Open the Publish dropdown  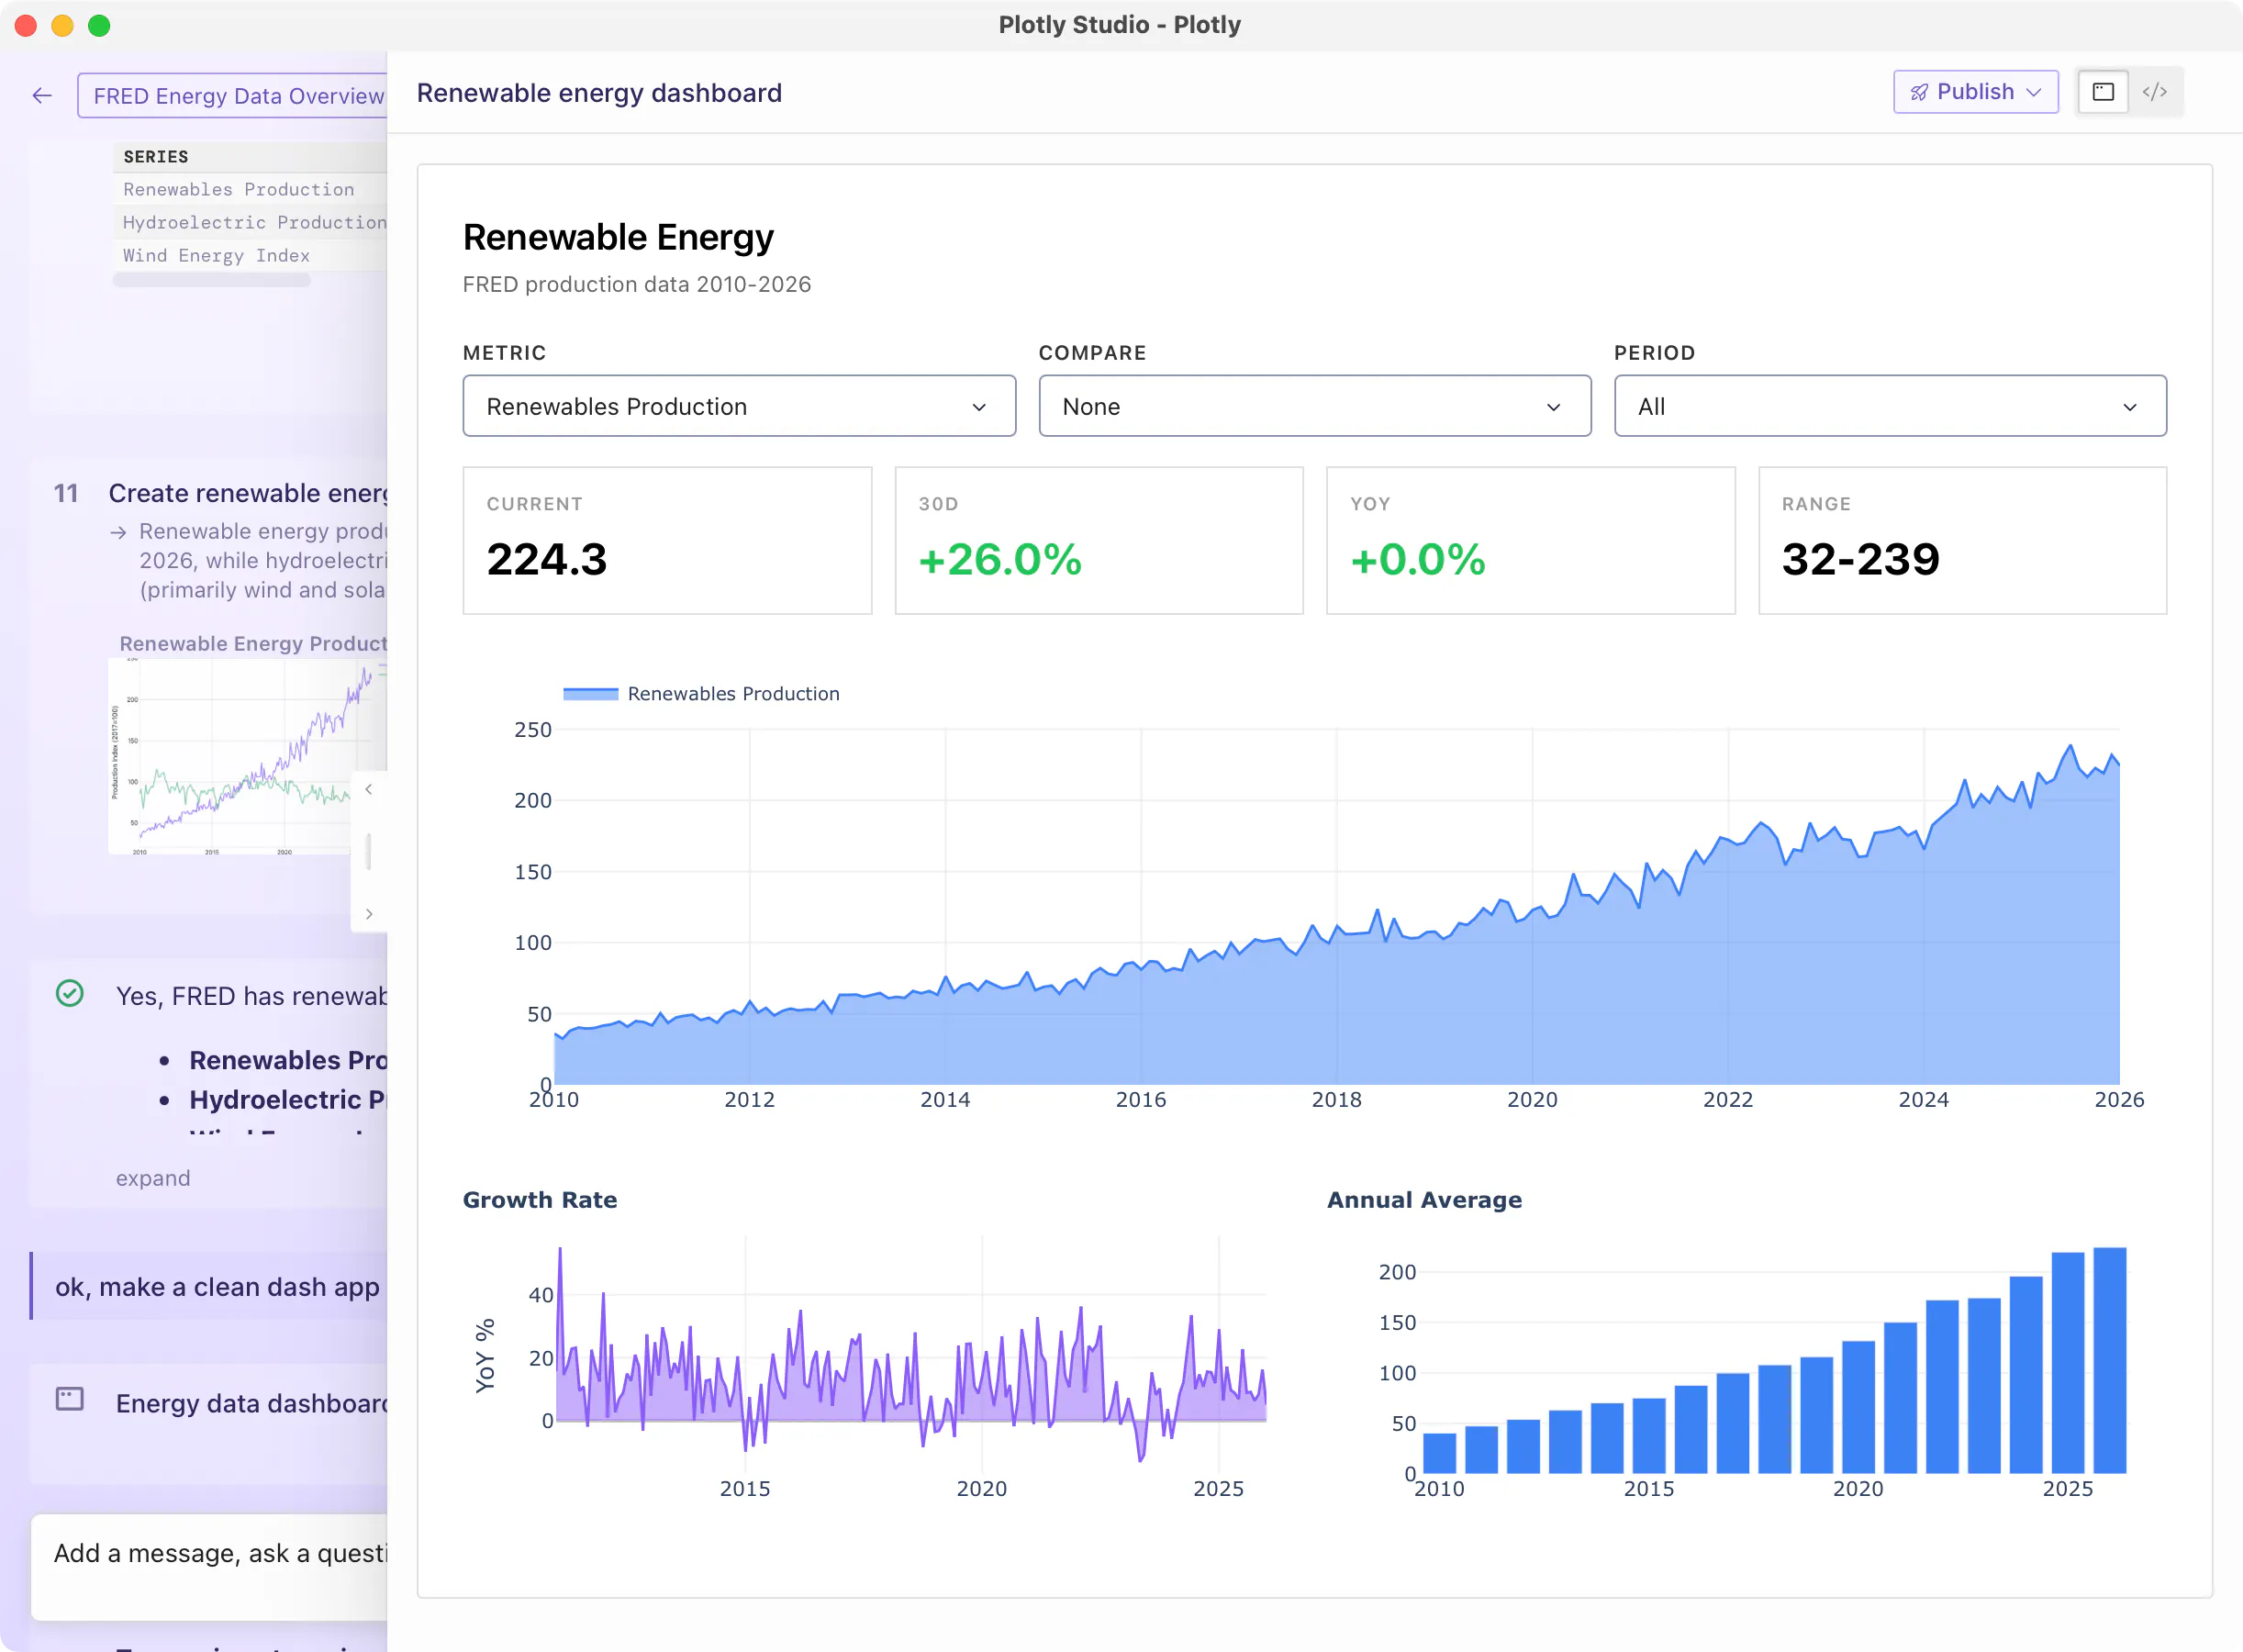pyautogui.click(x=1975, y=92)
